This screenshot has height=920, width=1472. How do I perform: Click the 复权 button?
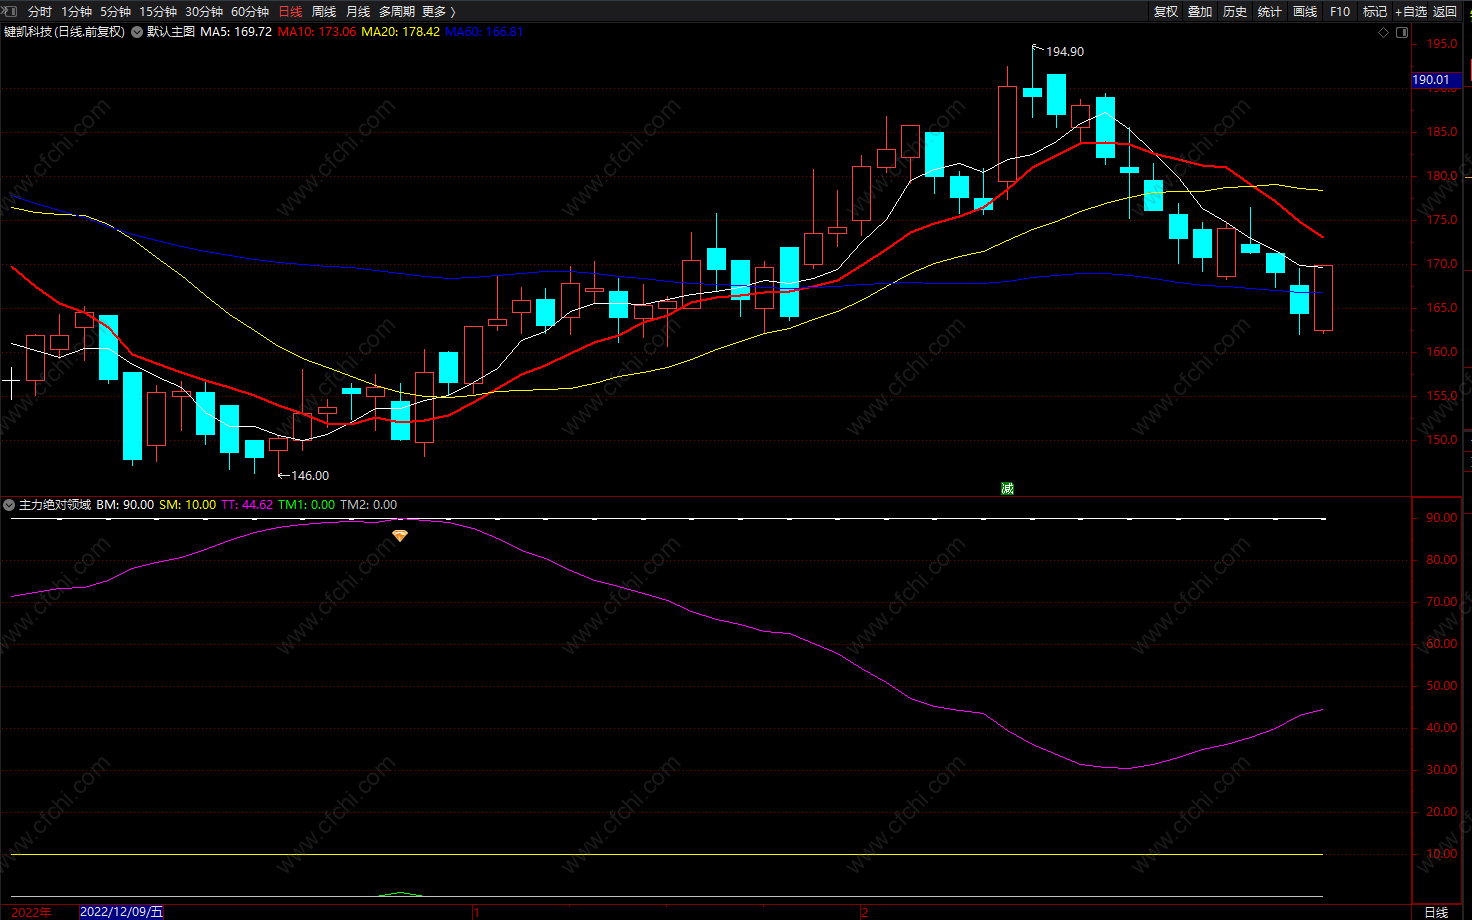click(1166, 12)
